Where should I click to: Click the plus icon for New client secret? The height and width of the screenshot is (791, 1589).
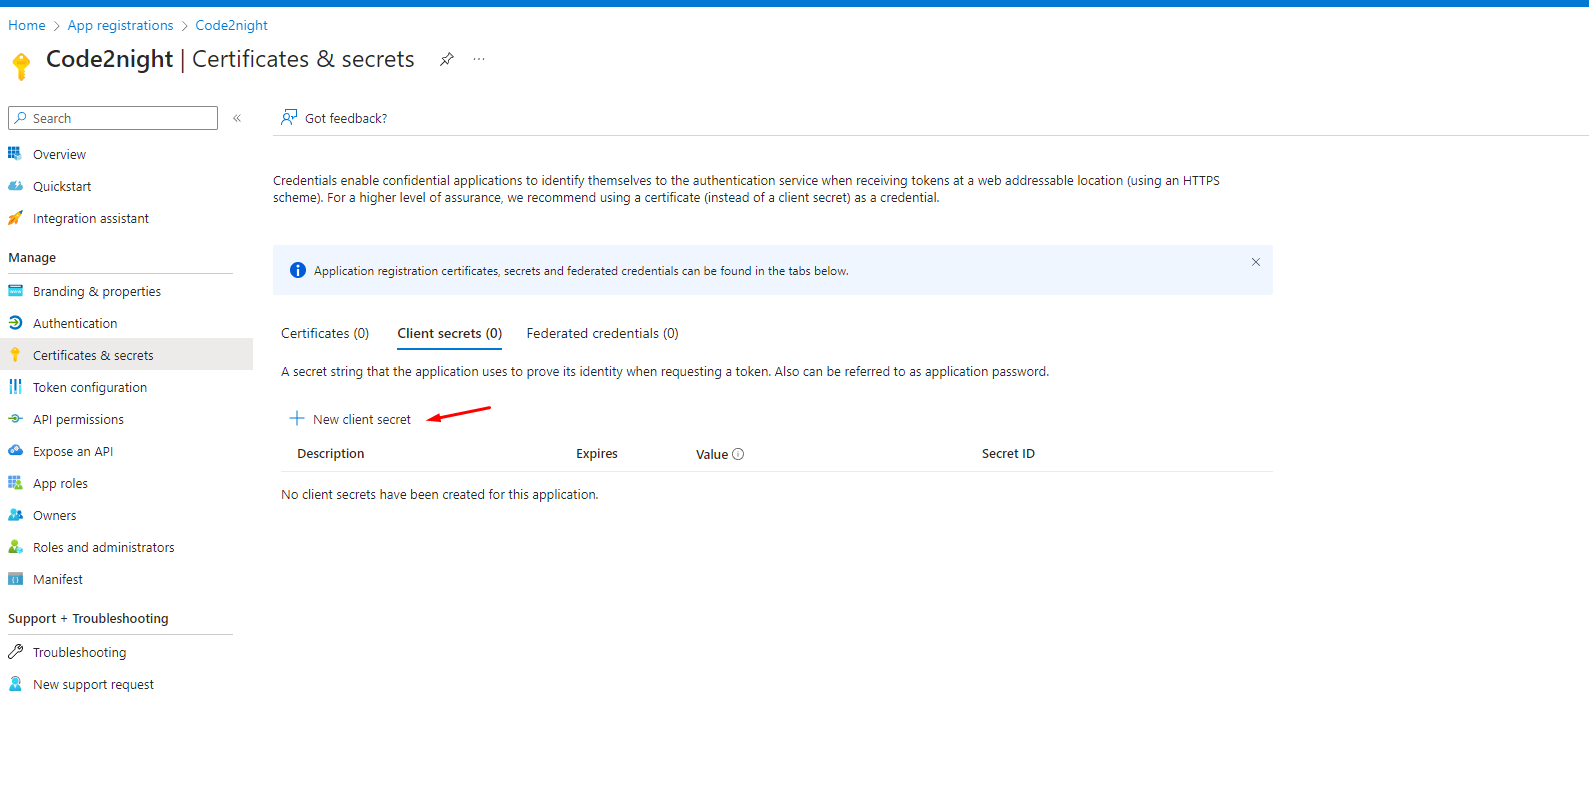coord(296,418)
